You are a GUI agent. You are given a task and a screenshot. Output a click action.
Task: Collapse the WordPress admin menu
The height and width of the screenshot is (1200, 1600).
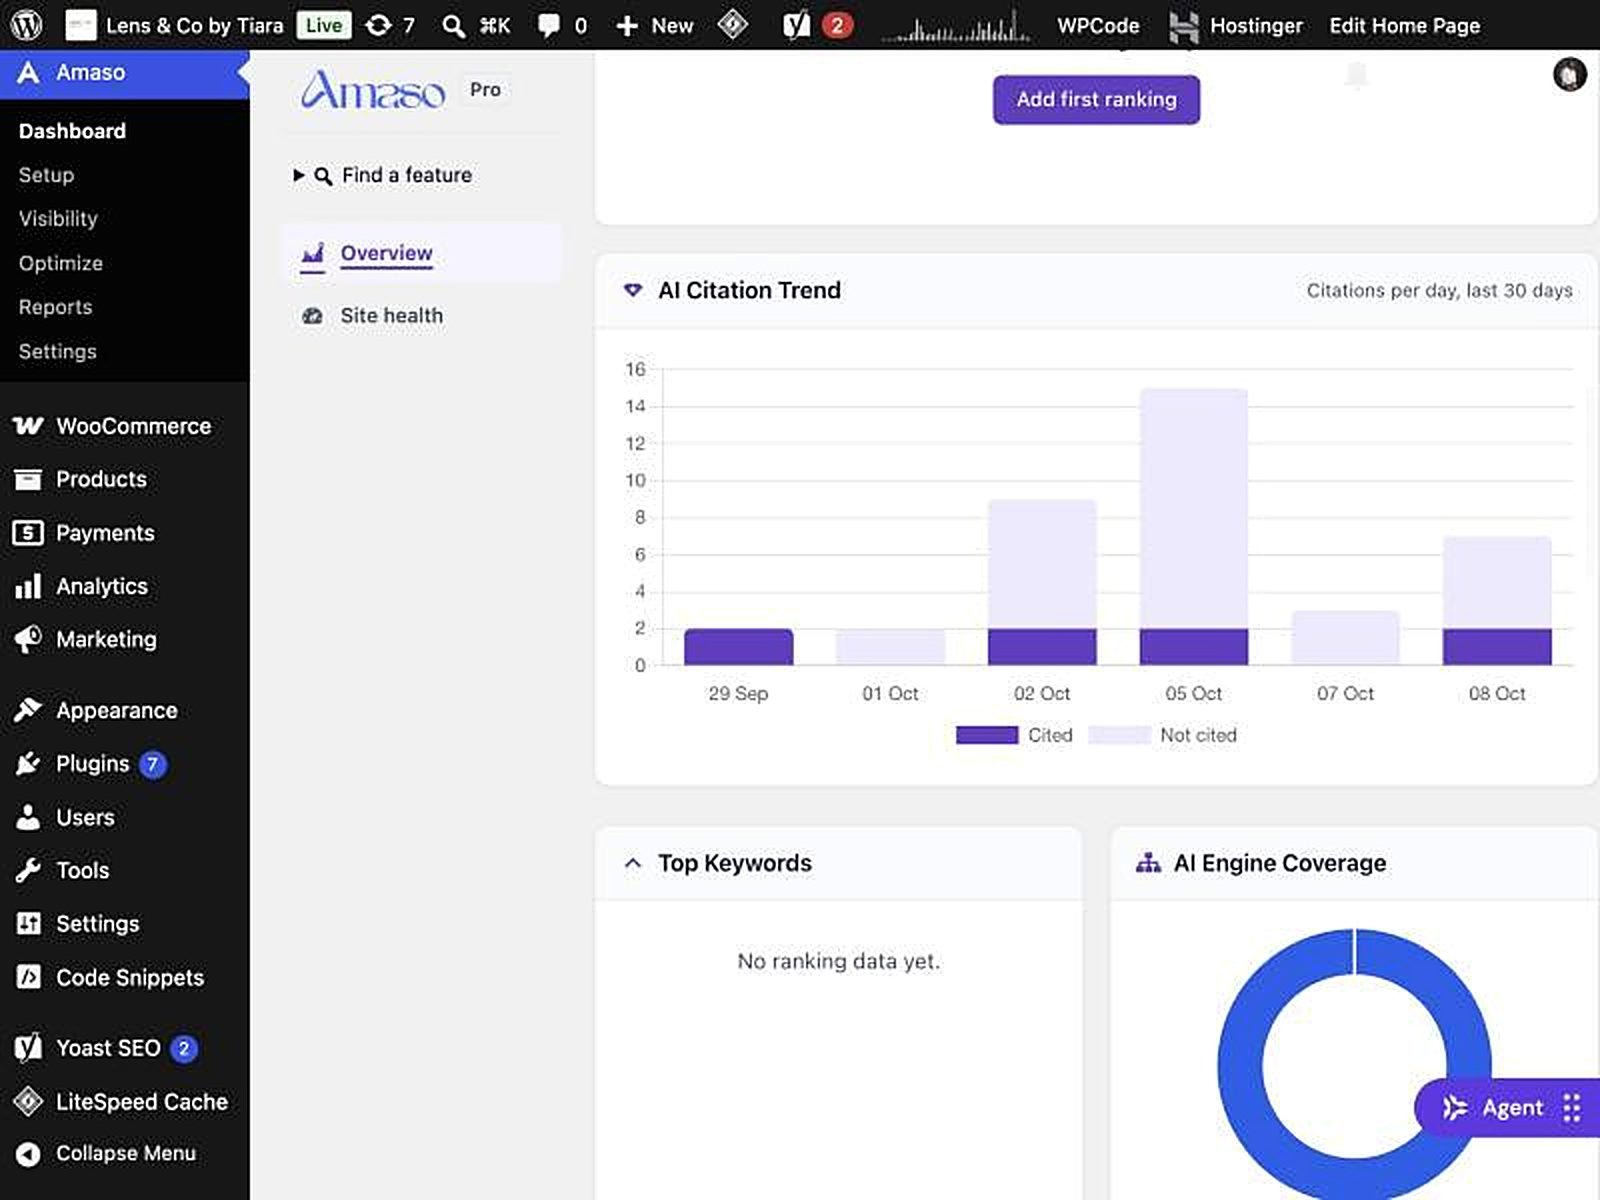click(125, 1153)
